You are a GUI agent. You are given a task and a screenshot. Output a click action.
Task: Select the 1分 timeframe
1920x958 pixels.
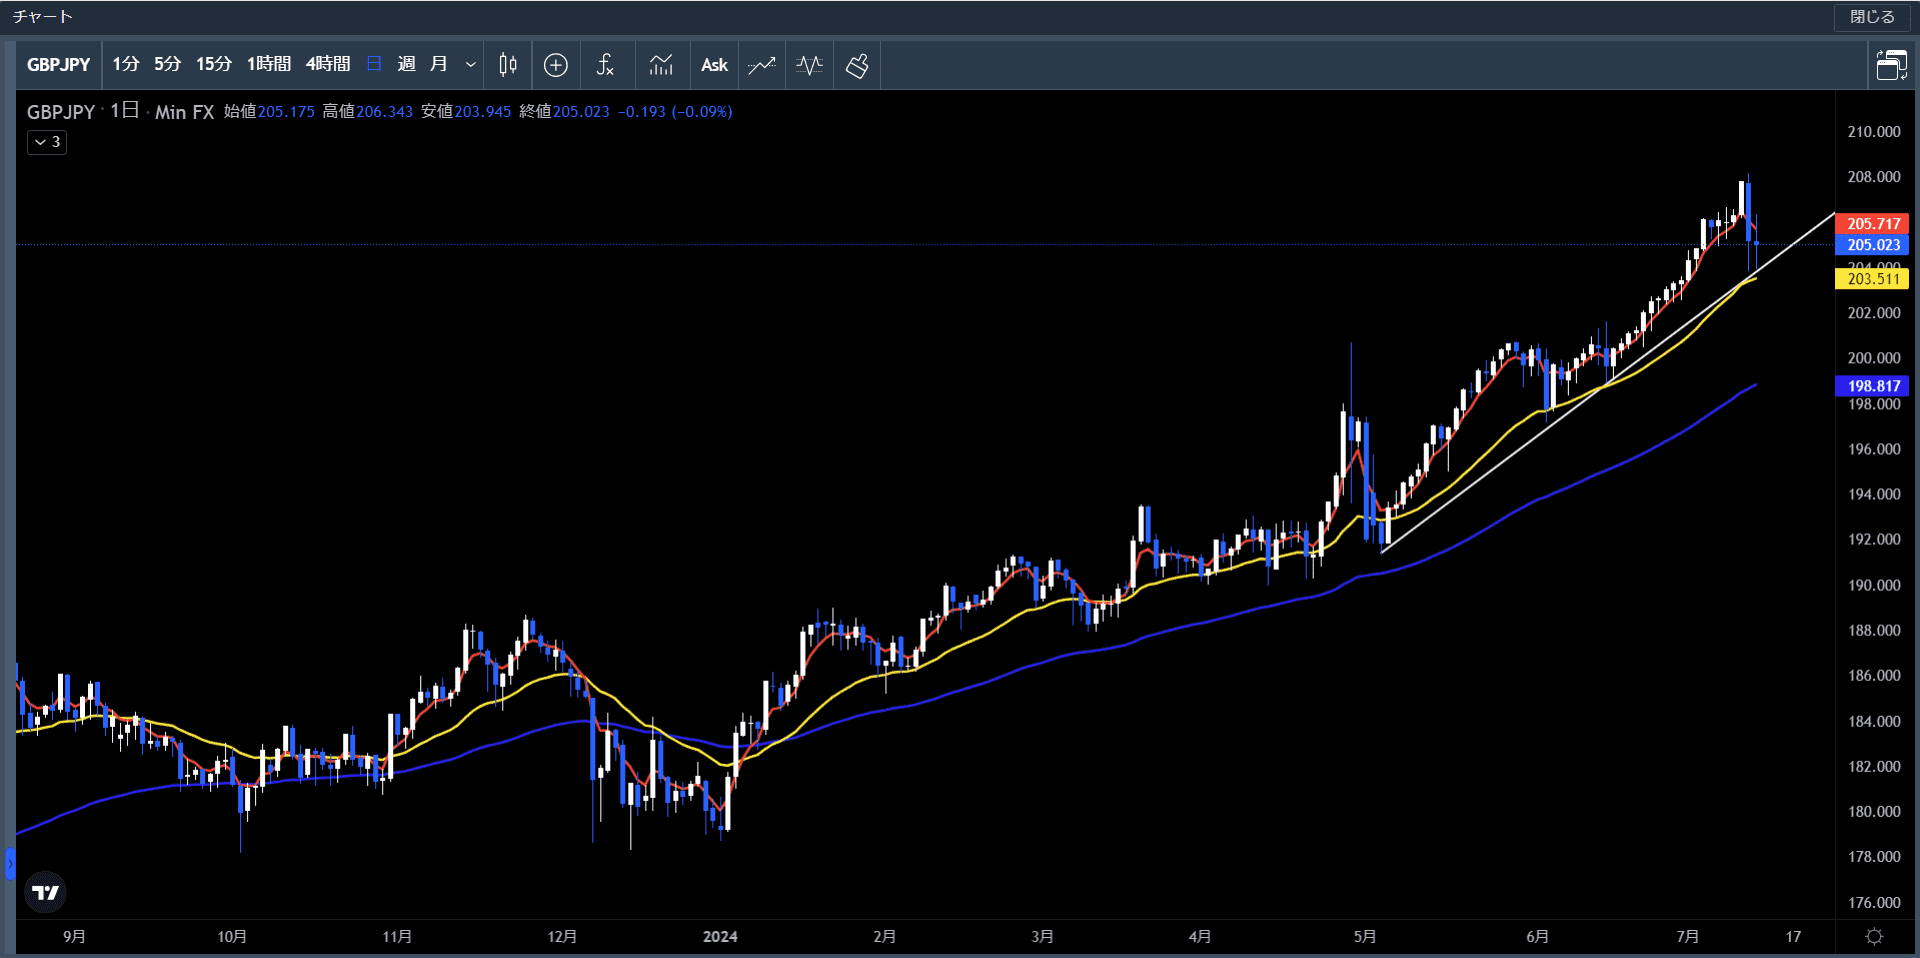click(x=125, y=64)
